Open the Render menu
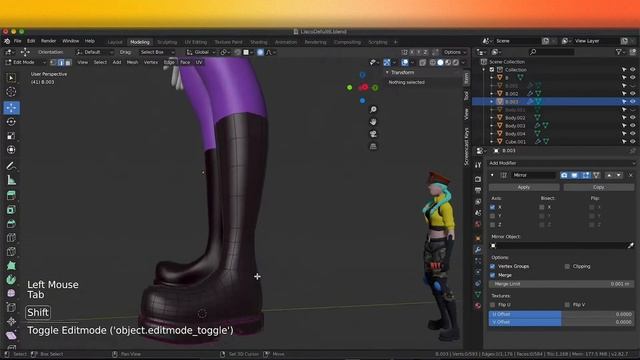The height and width of the screenshot is (360, 640). pyautogui.click(x=48, y=41)
